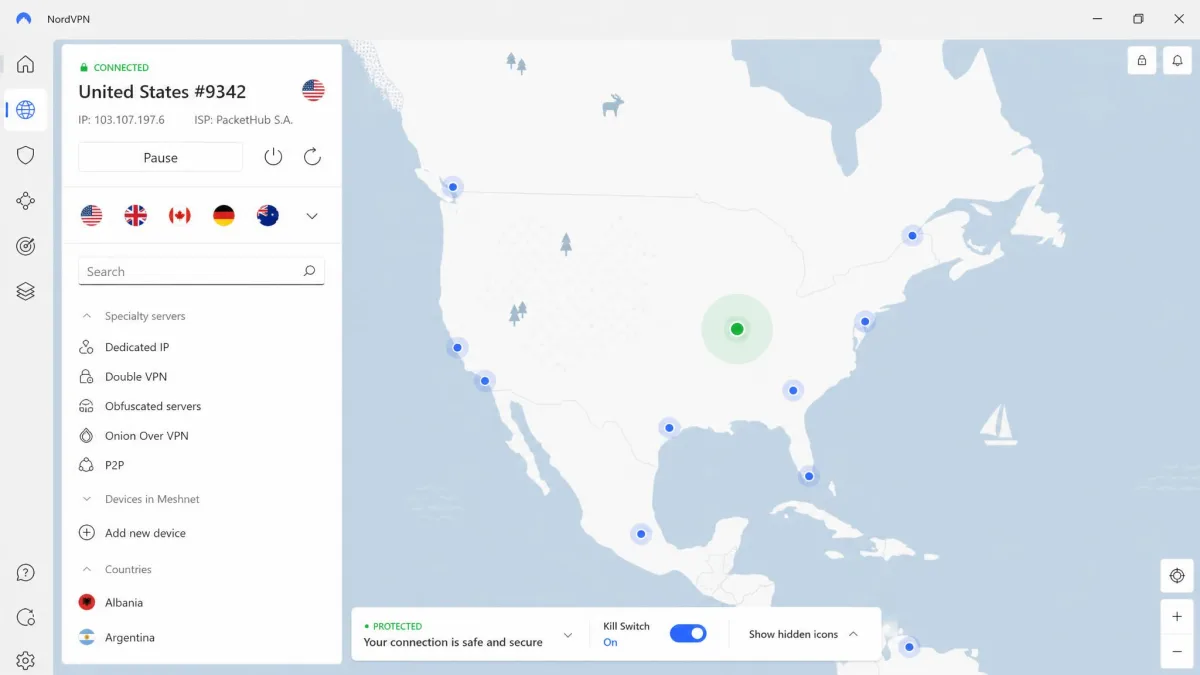Connect via United States quick flag

click(x=91, y=215)
